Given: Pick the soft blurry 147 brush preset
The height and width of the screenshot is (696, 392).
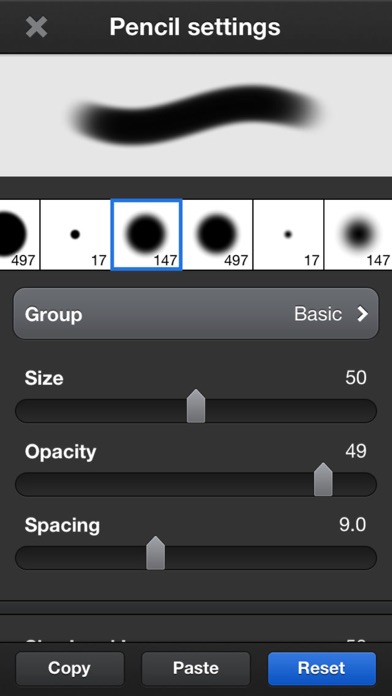Looking at the screenshot, I should click(x=358, y=234).
